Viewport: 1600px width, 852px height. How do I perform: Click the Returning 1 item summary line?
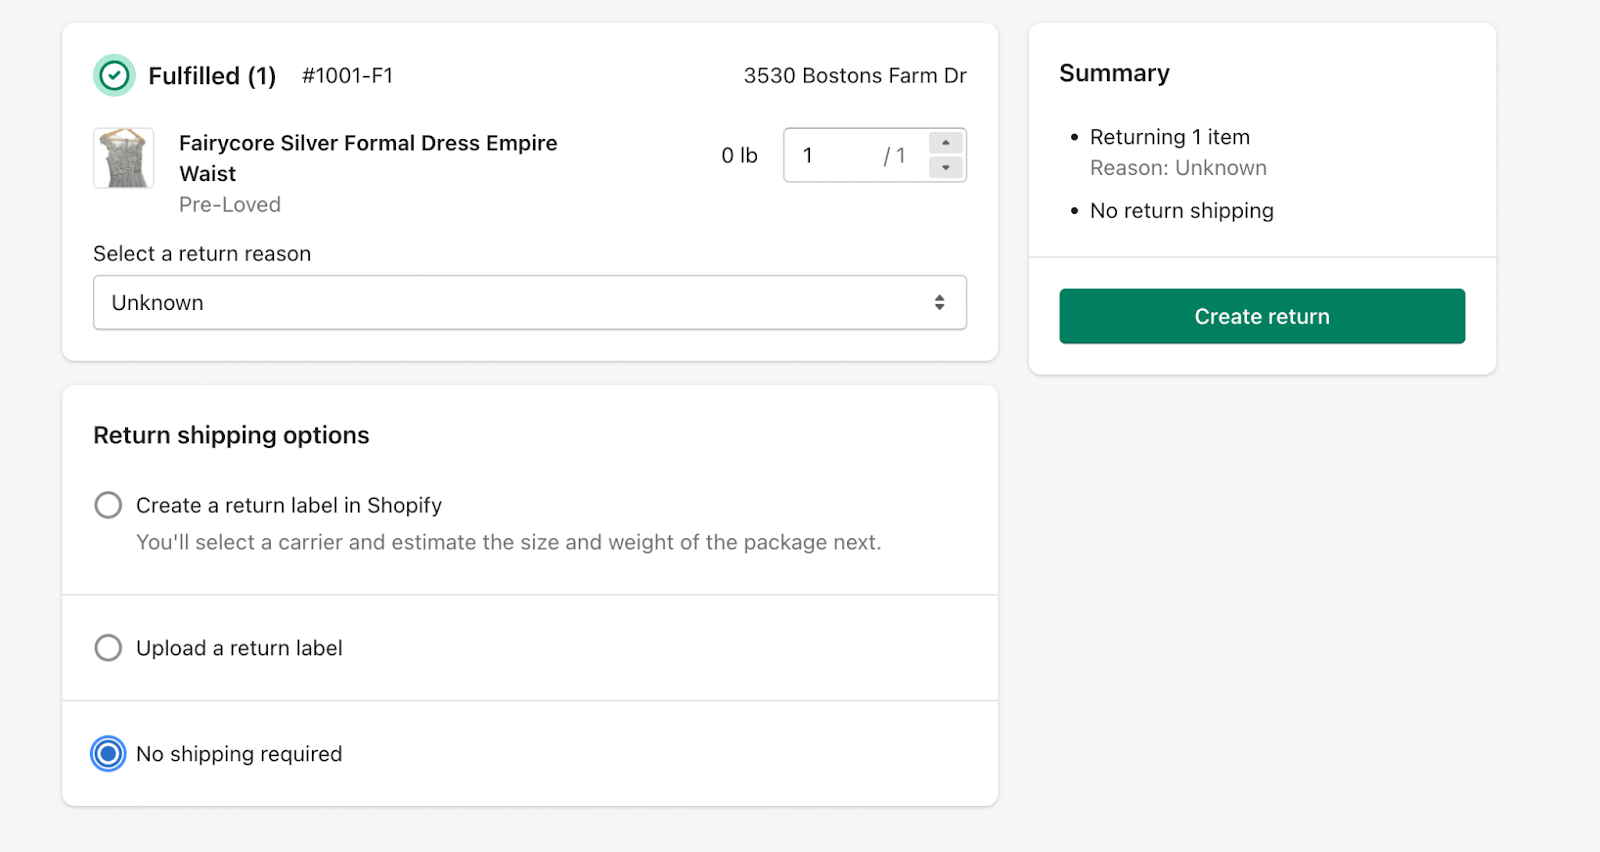[x=1169, y=137]
